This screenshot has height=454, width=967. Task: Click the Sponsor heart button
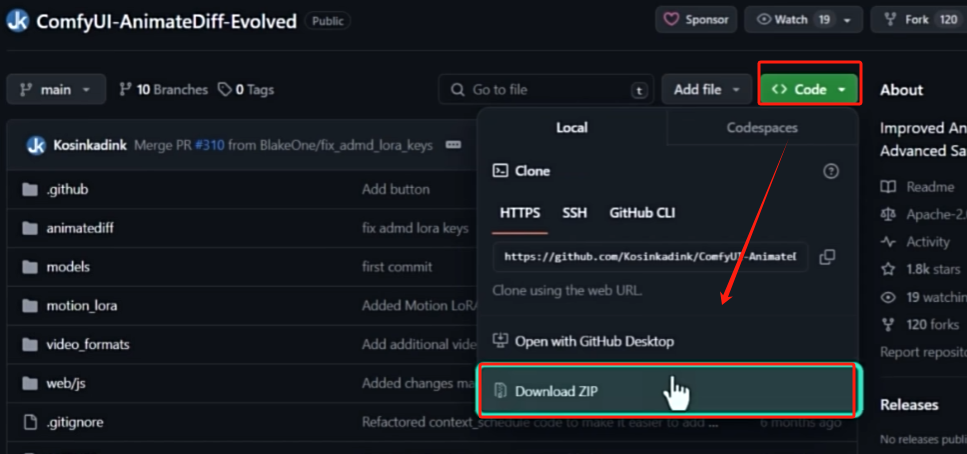tap(696, 19)
